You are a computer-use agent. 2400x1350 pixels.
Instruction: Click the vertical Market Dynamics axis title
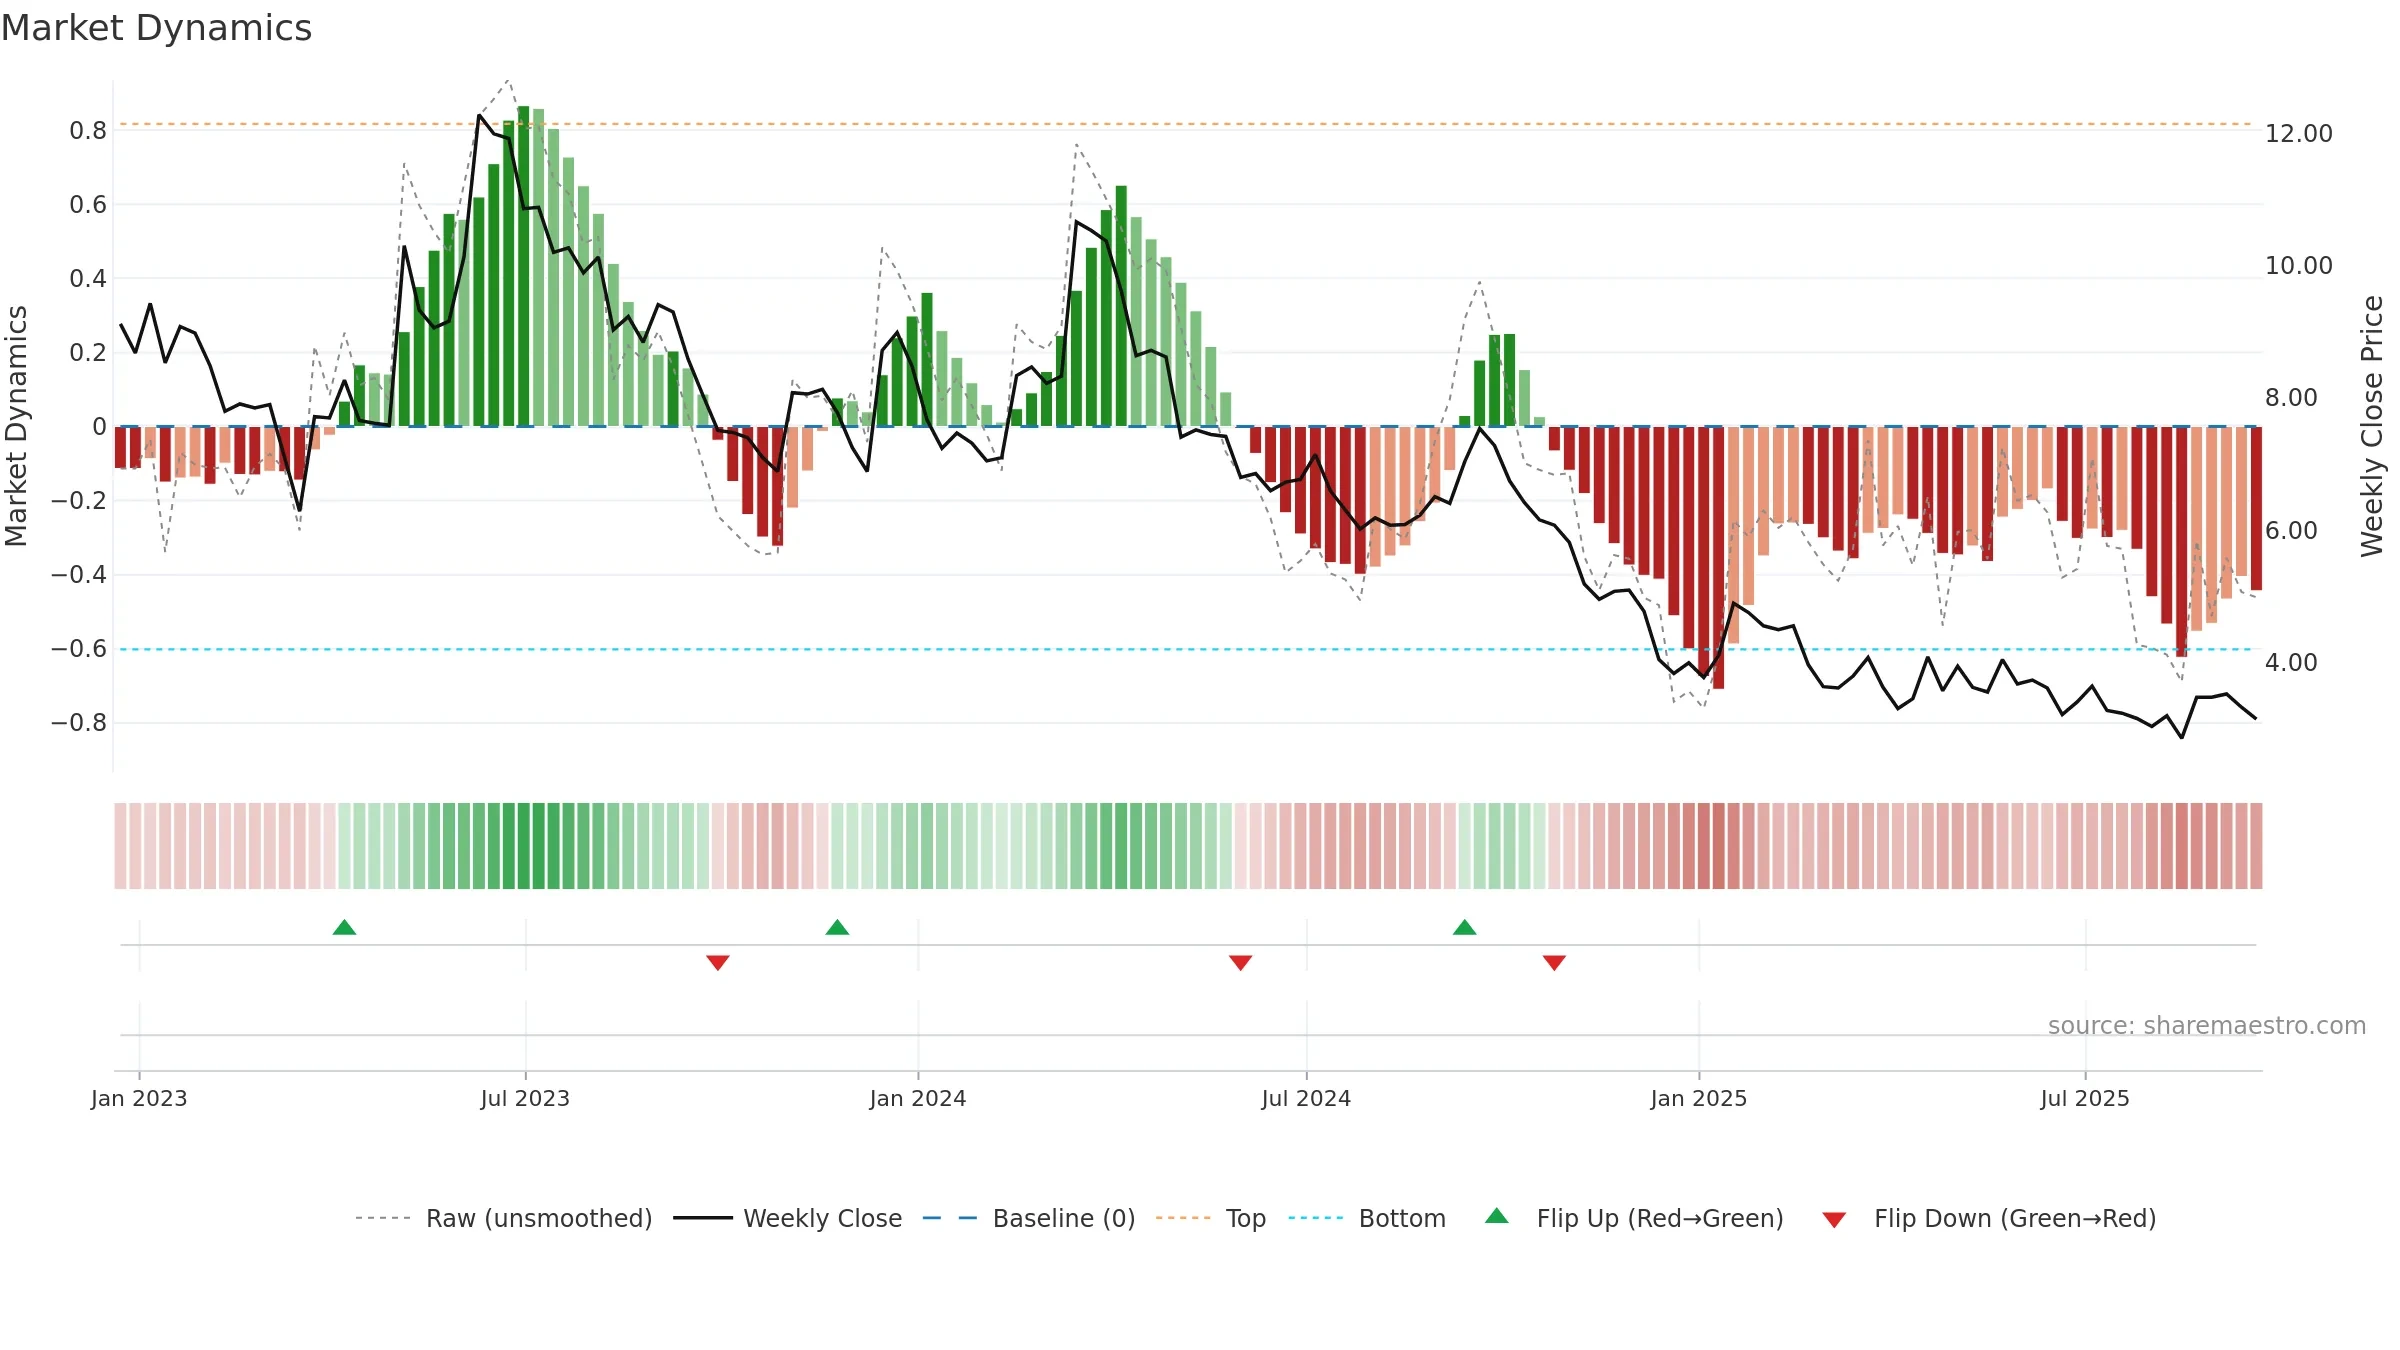16,426
